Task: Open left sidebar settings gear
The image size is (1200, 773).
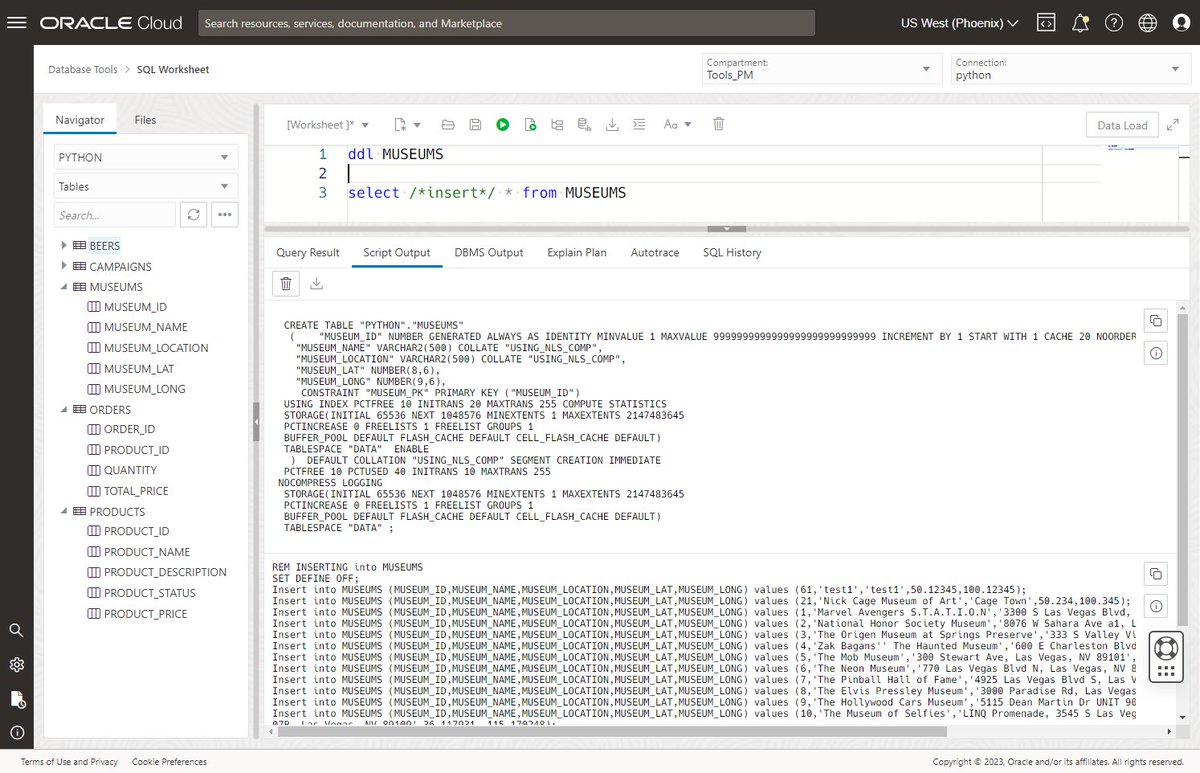Action: coord(17,665)
